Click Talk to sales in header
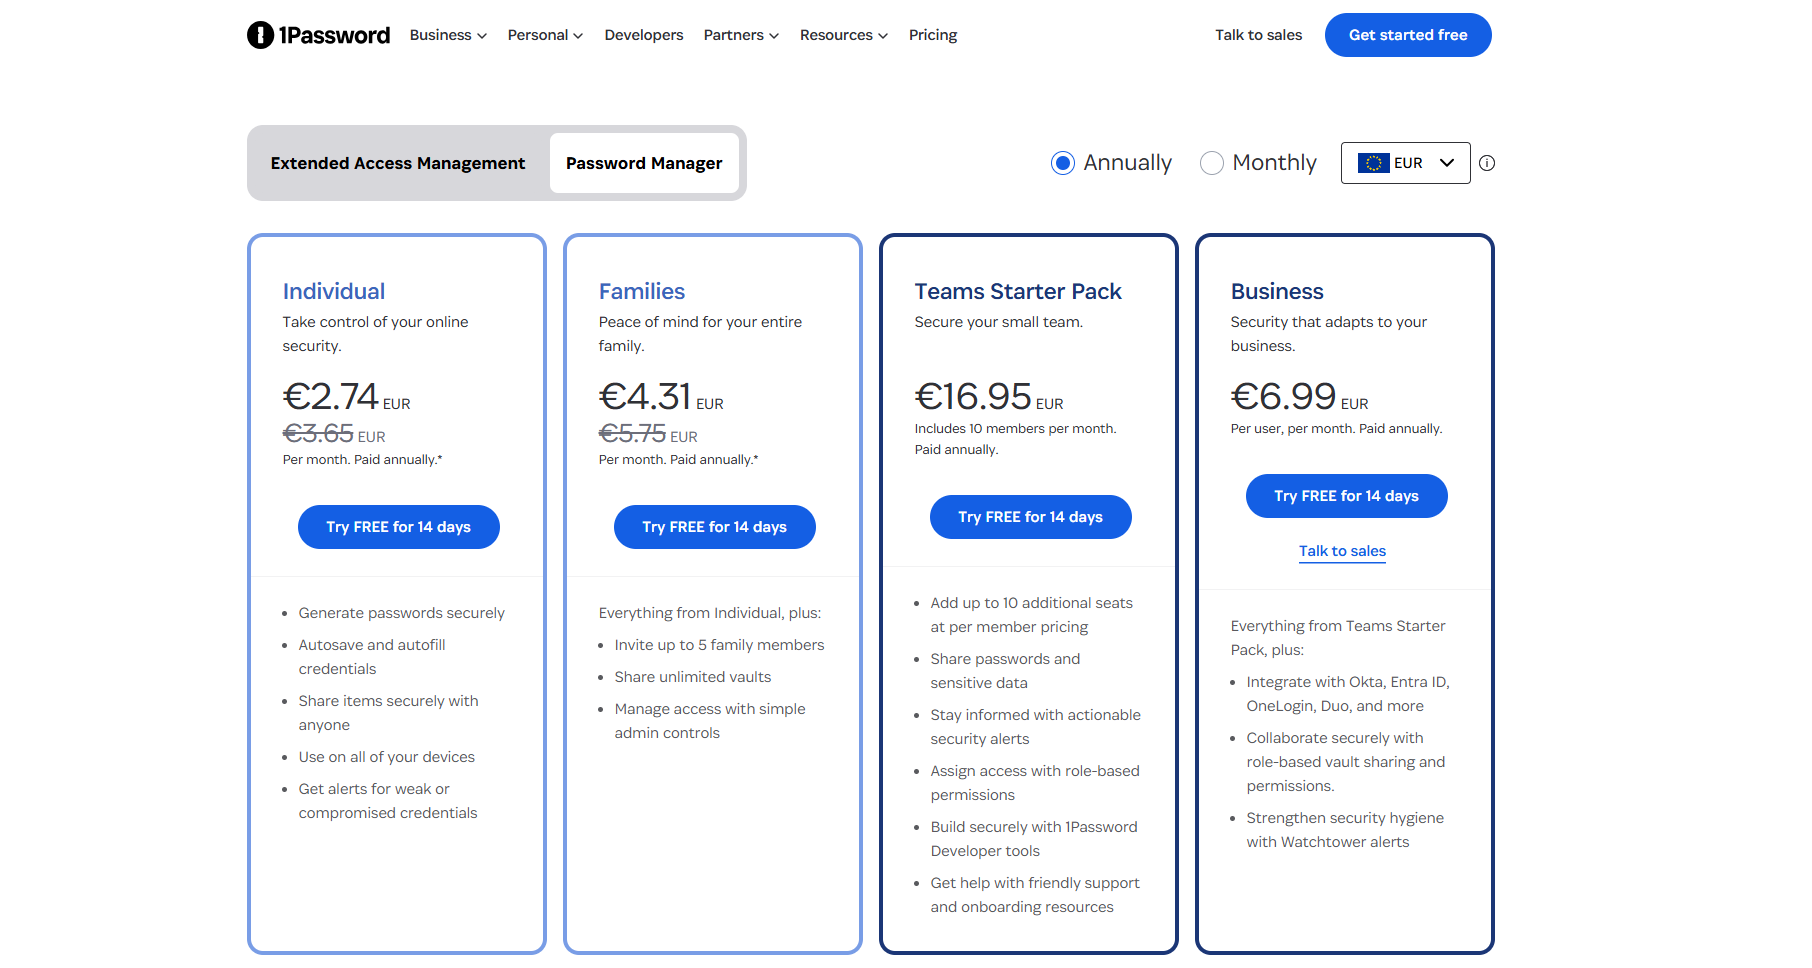This screenshot has width=1812, height=968. coord(1259,35)
